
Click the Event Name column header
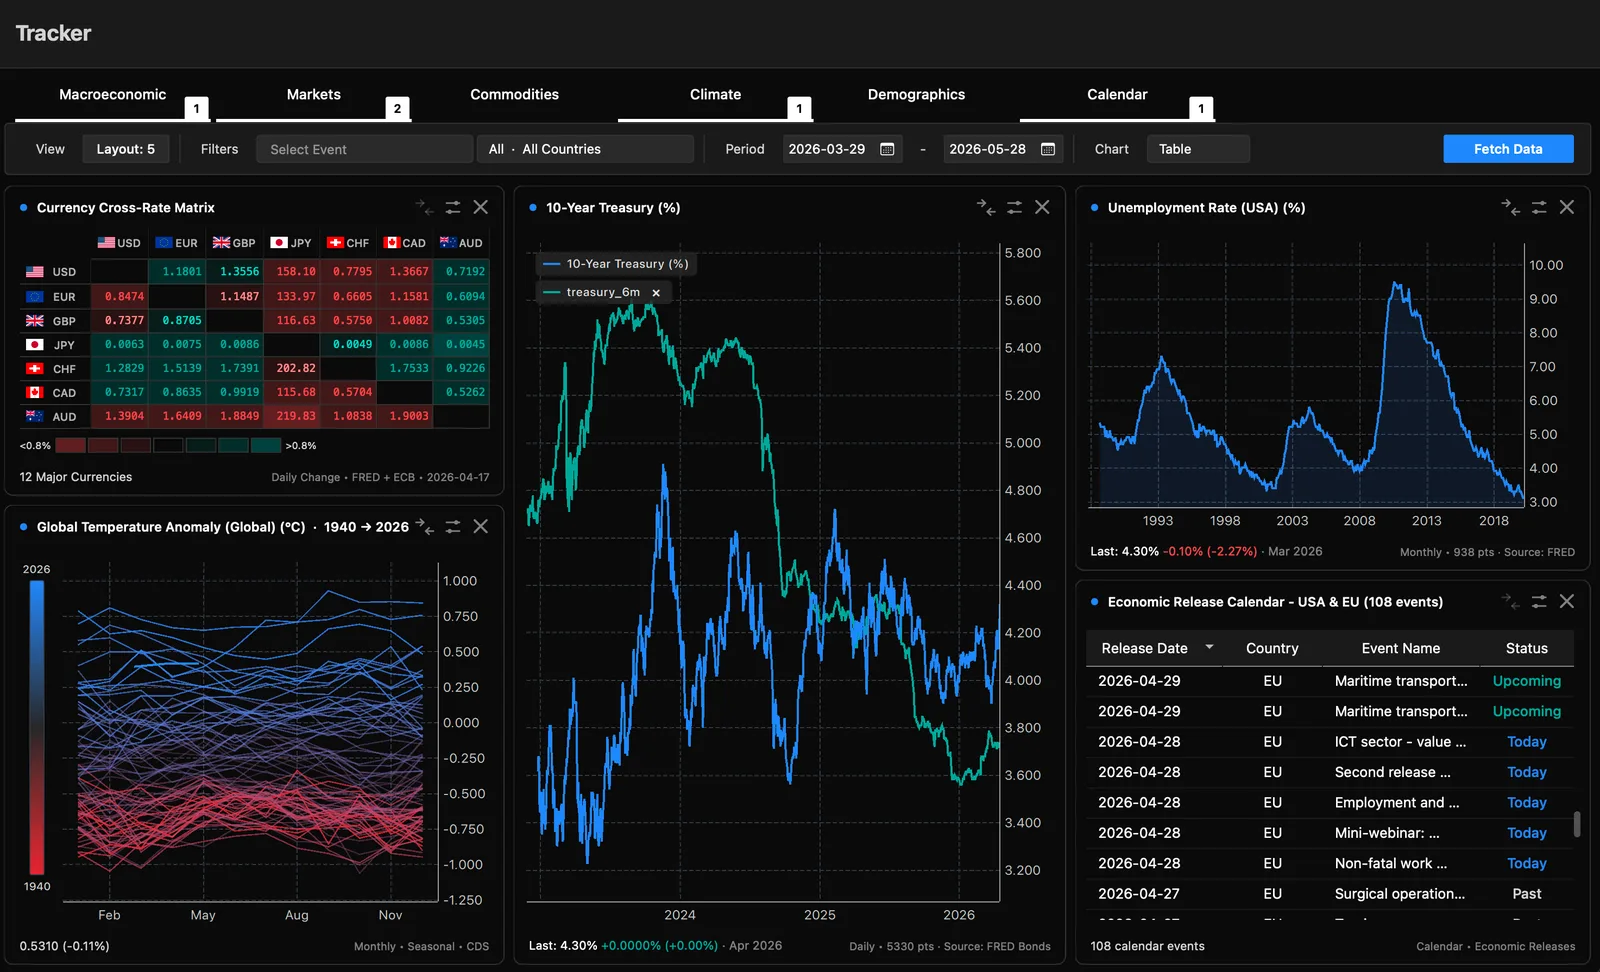click(1400, 648)
